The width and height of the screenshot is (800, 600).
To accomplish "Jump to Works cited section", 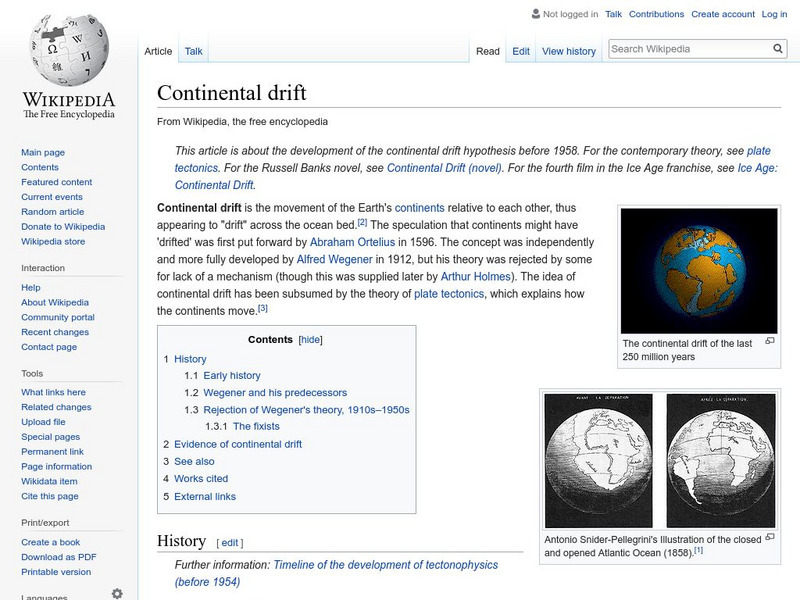I will [201, 479].
